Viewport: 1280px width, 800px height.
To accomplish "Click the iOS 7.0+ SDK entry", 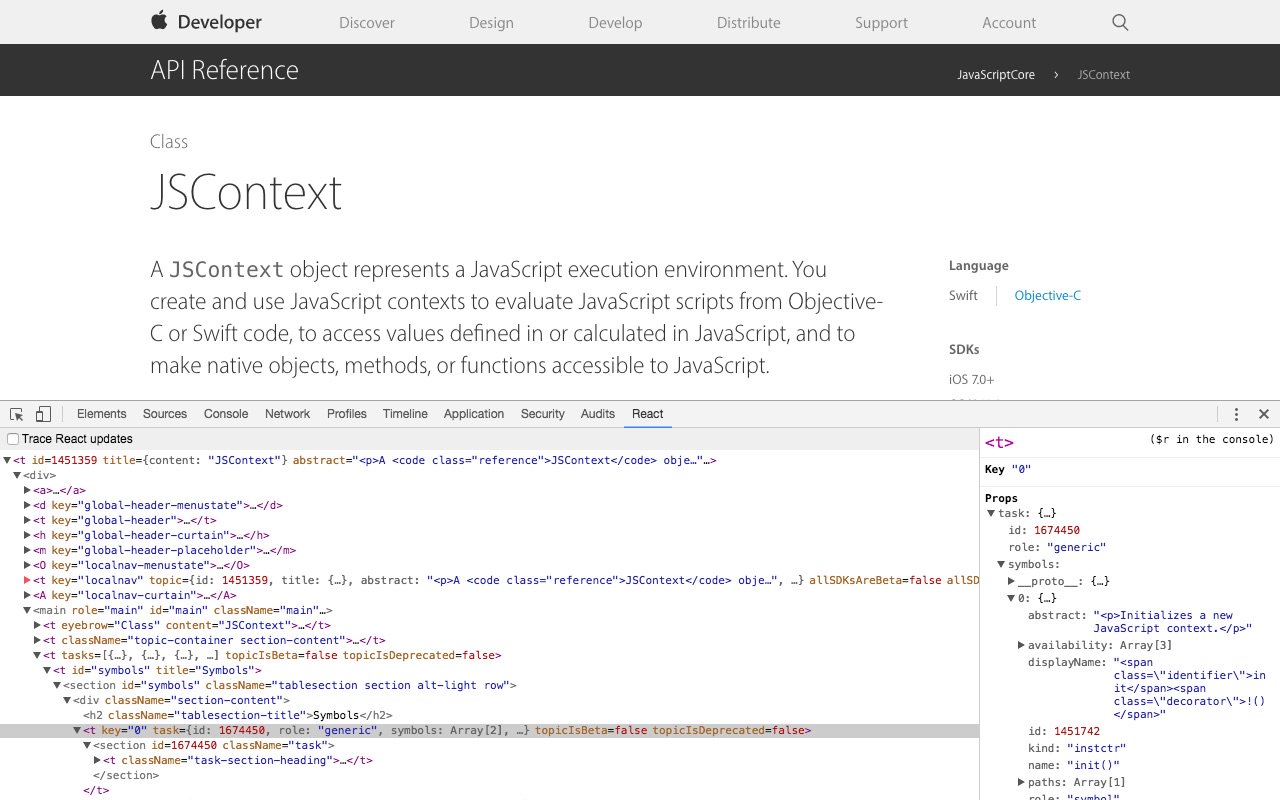I will click(x=972, y=380).
